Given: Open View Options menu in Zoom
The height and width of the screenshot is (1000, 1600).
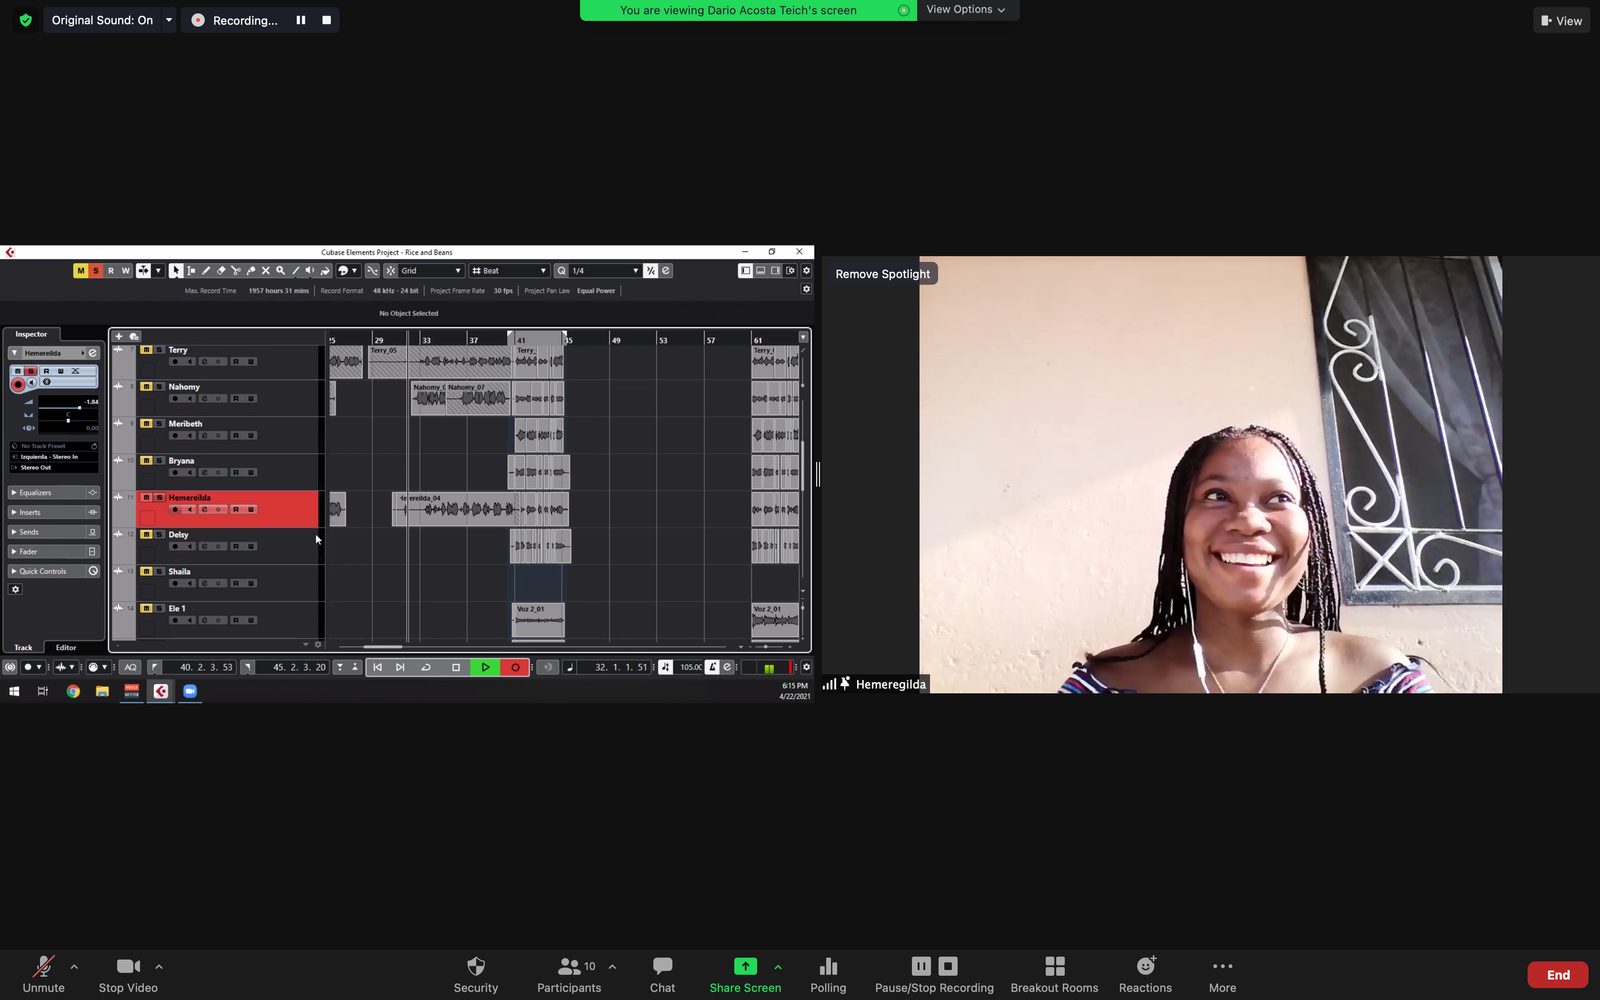Looking at the screenshot, I should tap(965, 10).
